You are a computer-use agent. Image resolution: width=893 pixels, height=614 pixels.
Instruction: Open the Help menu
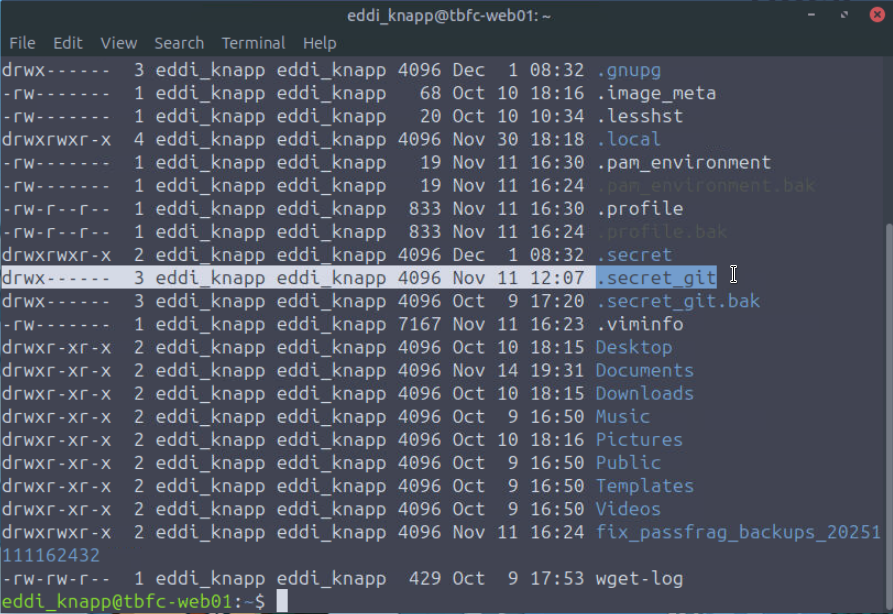coord(320,43)
